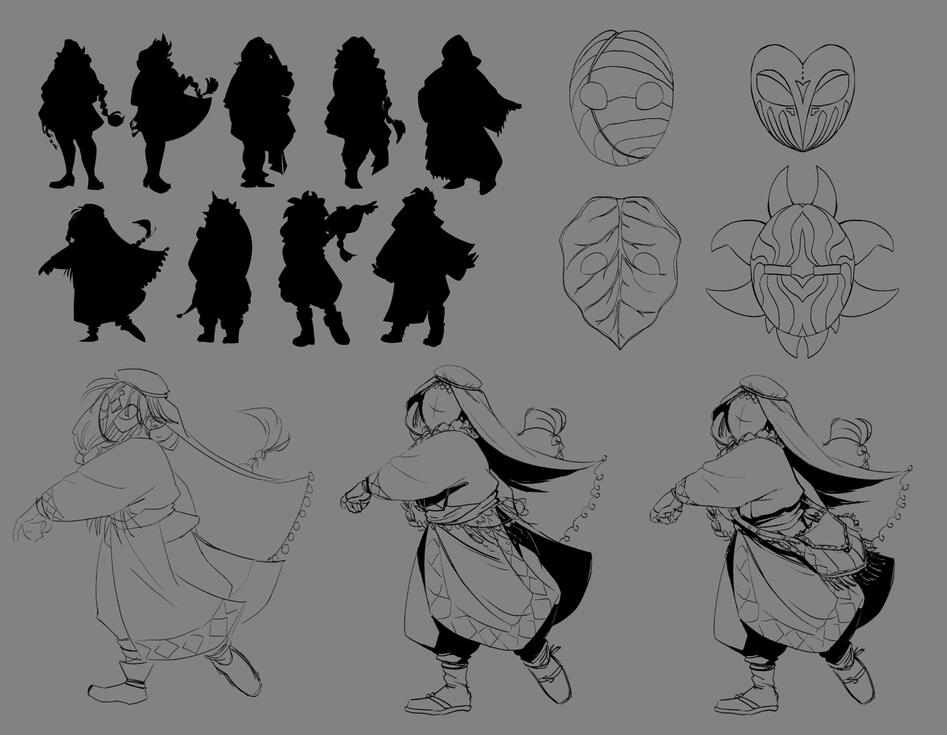The width and height of the screenshot is (947, 735).
Task: Select the third silhouette in the top row
Action: pos(258,112)
